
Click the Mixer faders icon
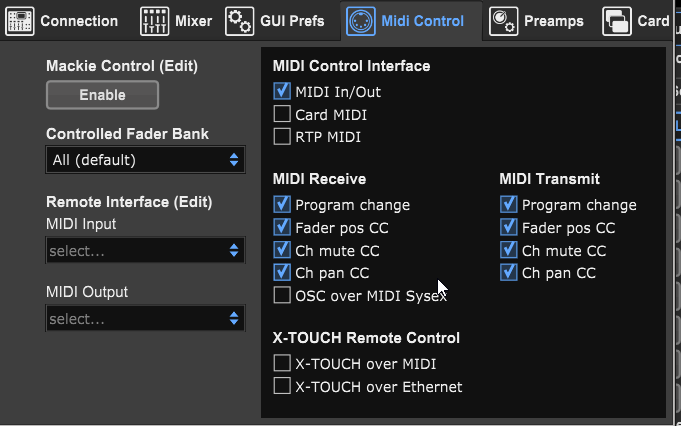[155, 21]
